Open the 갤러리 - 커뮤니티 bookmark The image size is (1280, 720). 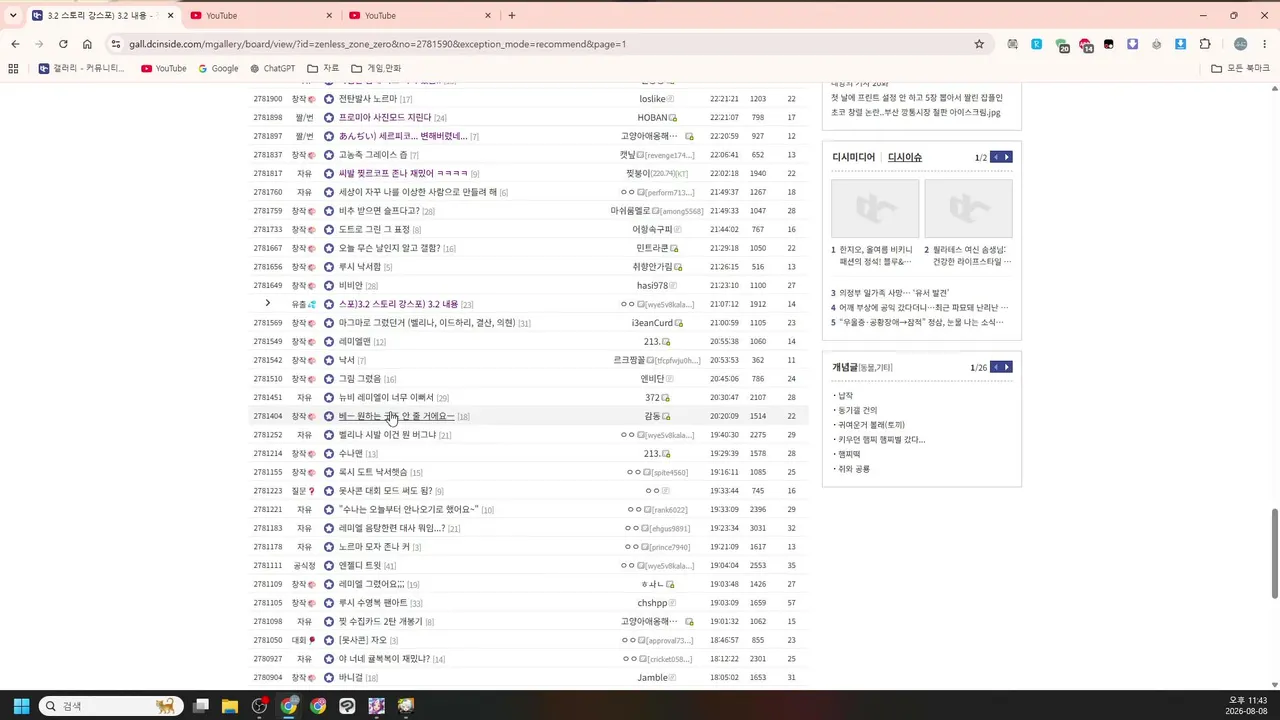[82, 68]
